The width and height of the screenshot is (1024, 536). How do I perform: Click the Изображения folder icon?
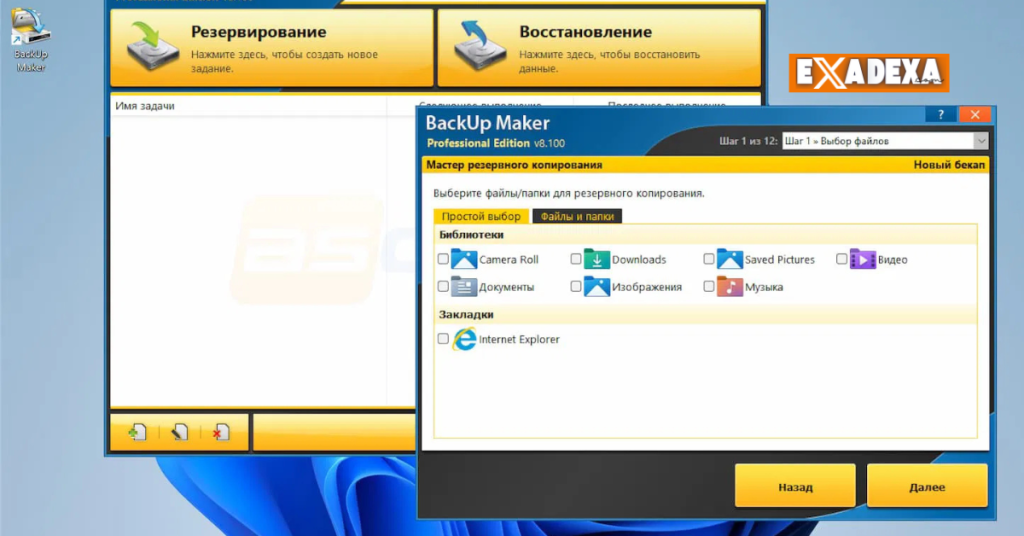(596, 287)
